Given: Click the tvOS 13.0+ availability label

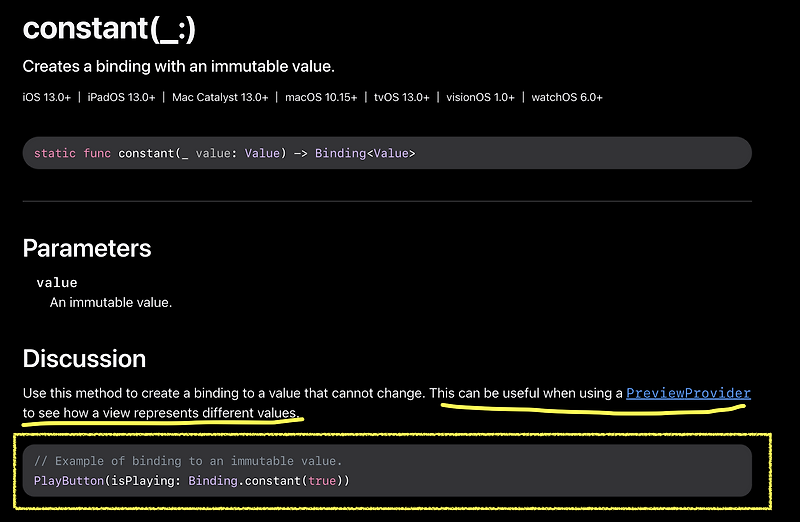Looking at the screenshot, I should pyautogui.click(x=402, y=97).
